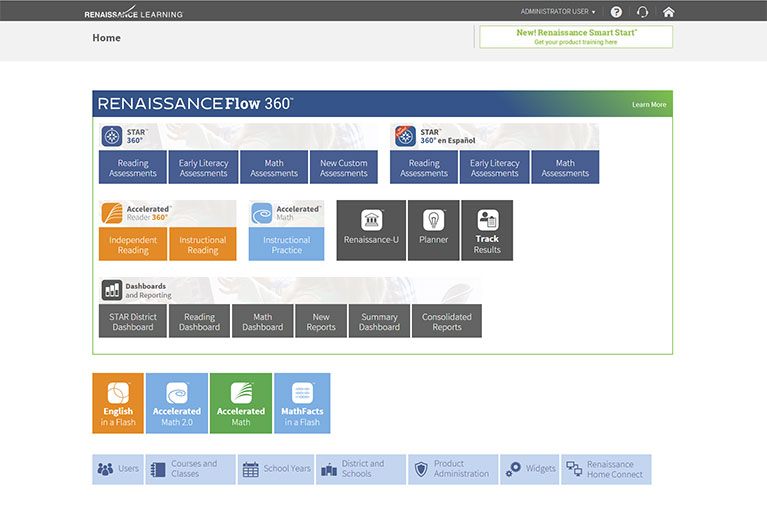Open Math Dashboard tile
Image resolution: width=767 pixels, height=511 pixels.
pos(263,321)
